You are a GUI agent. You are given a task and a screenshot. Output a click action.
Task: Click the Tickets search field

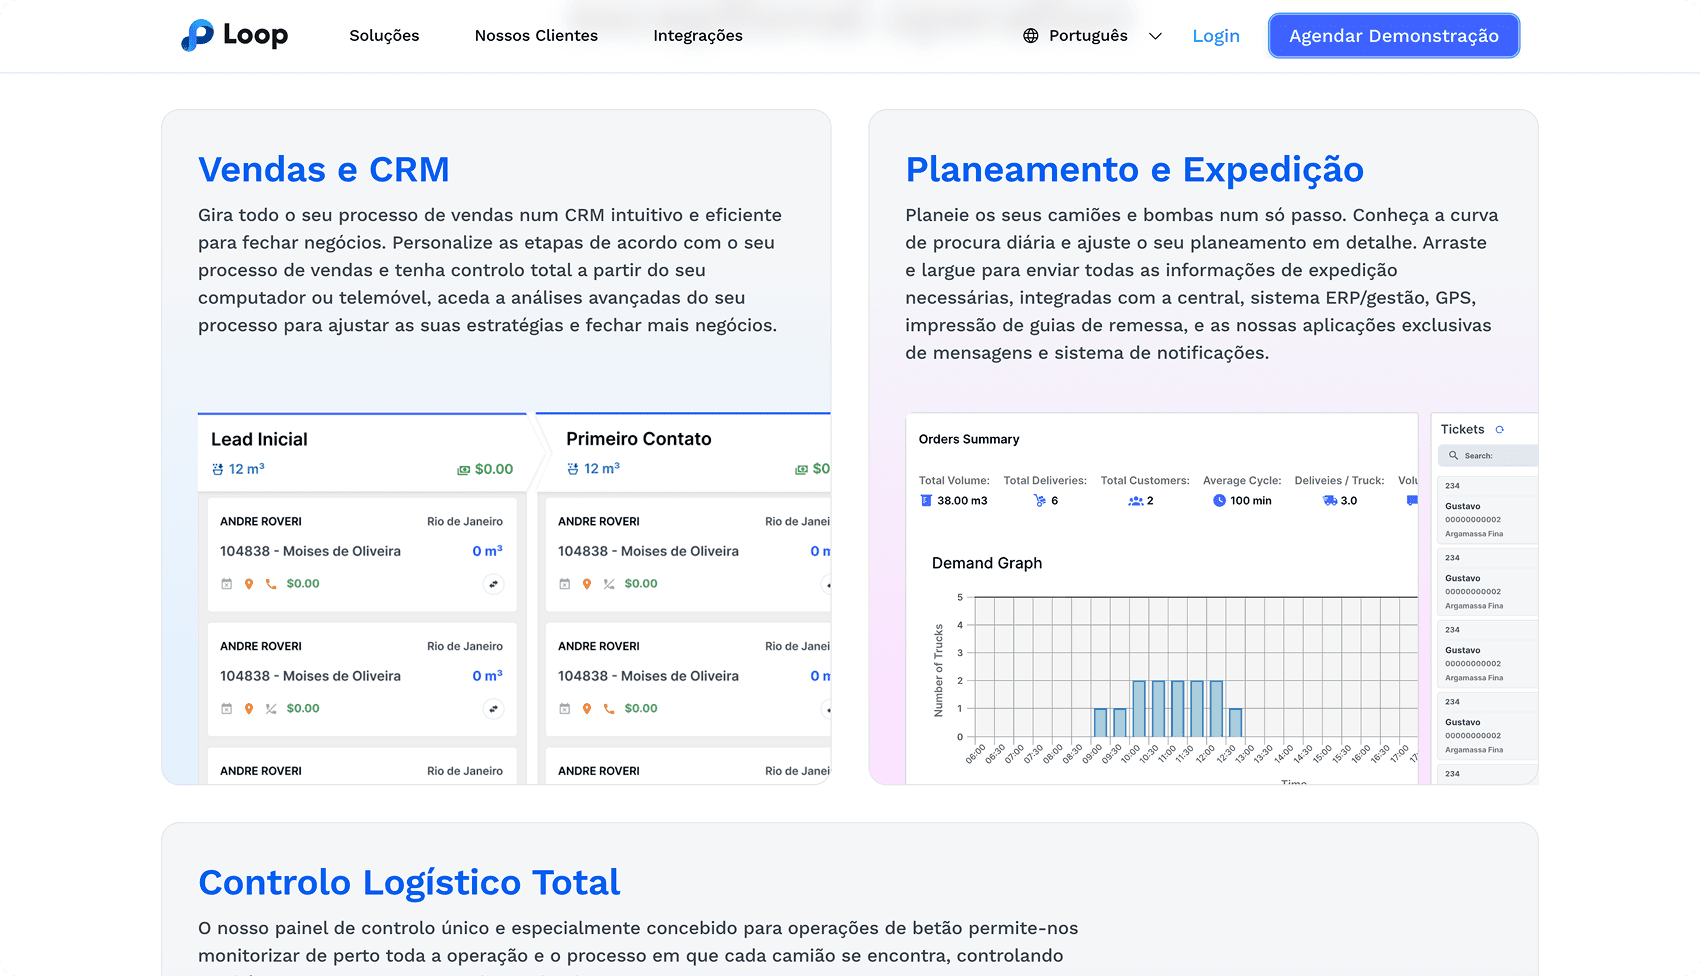(1496, 456)
